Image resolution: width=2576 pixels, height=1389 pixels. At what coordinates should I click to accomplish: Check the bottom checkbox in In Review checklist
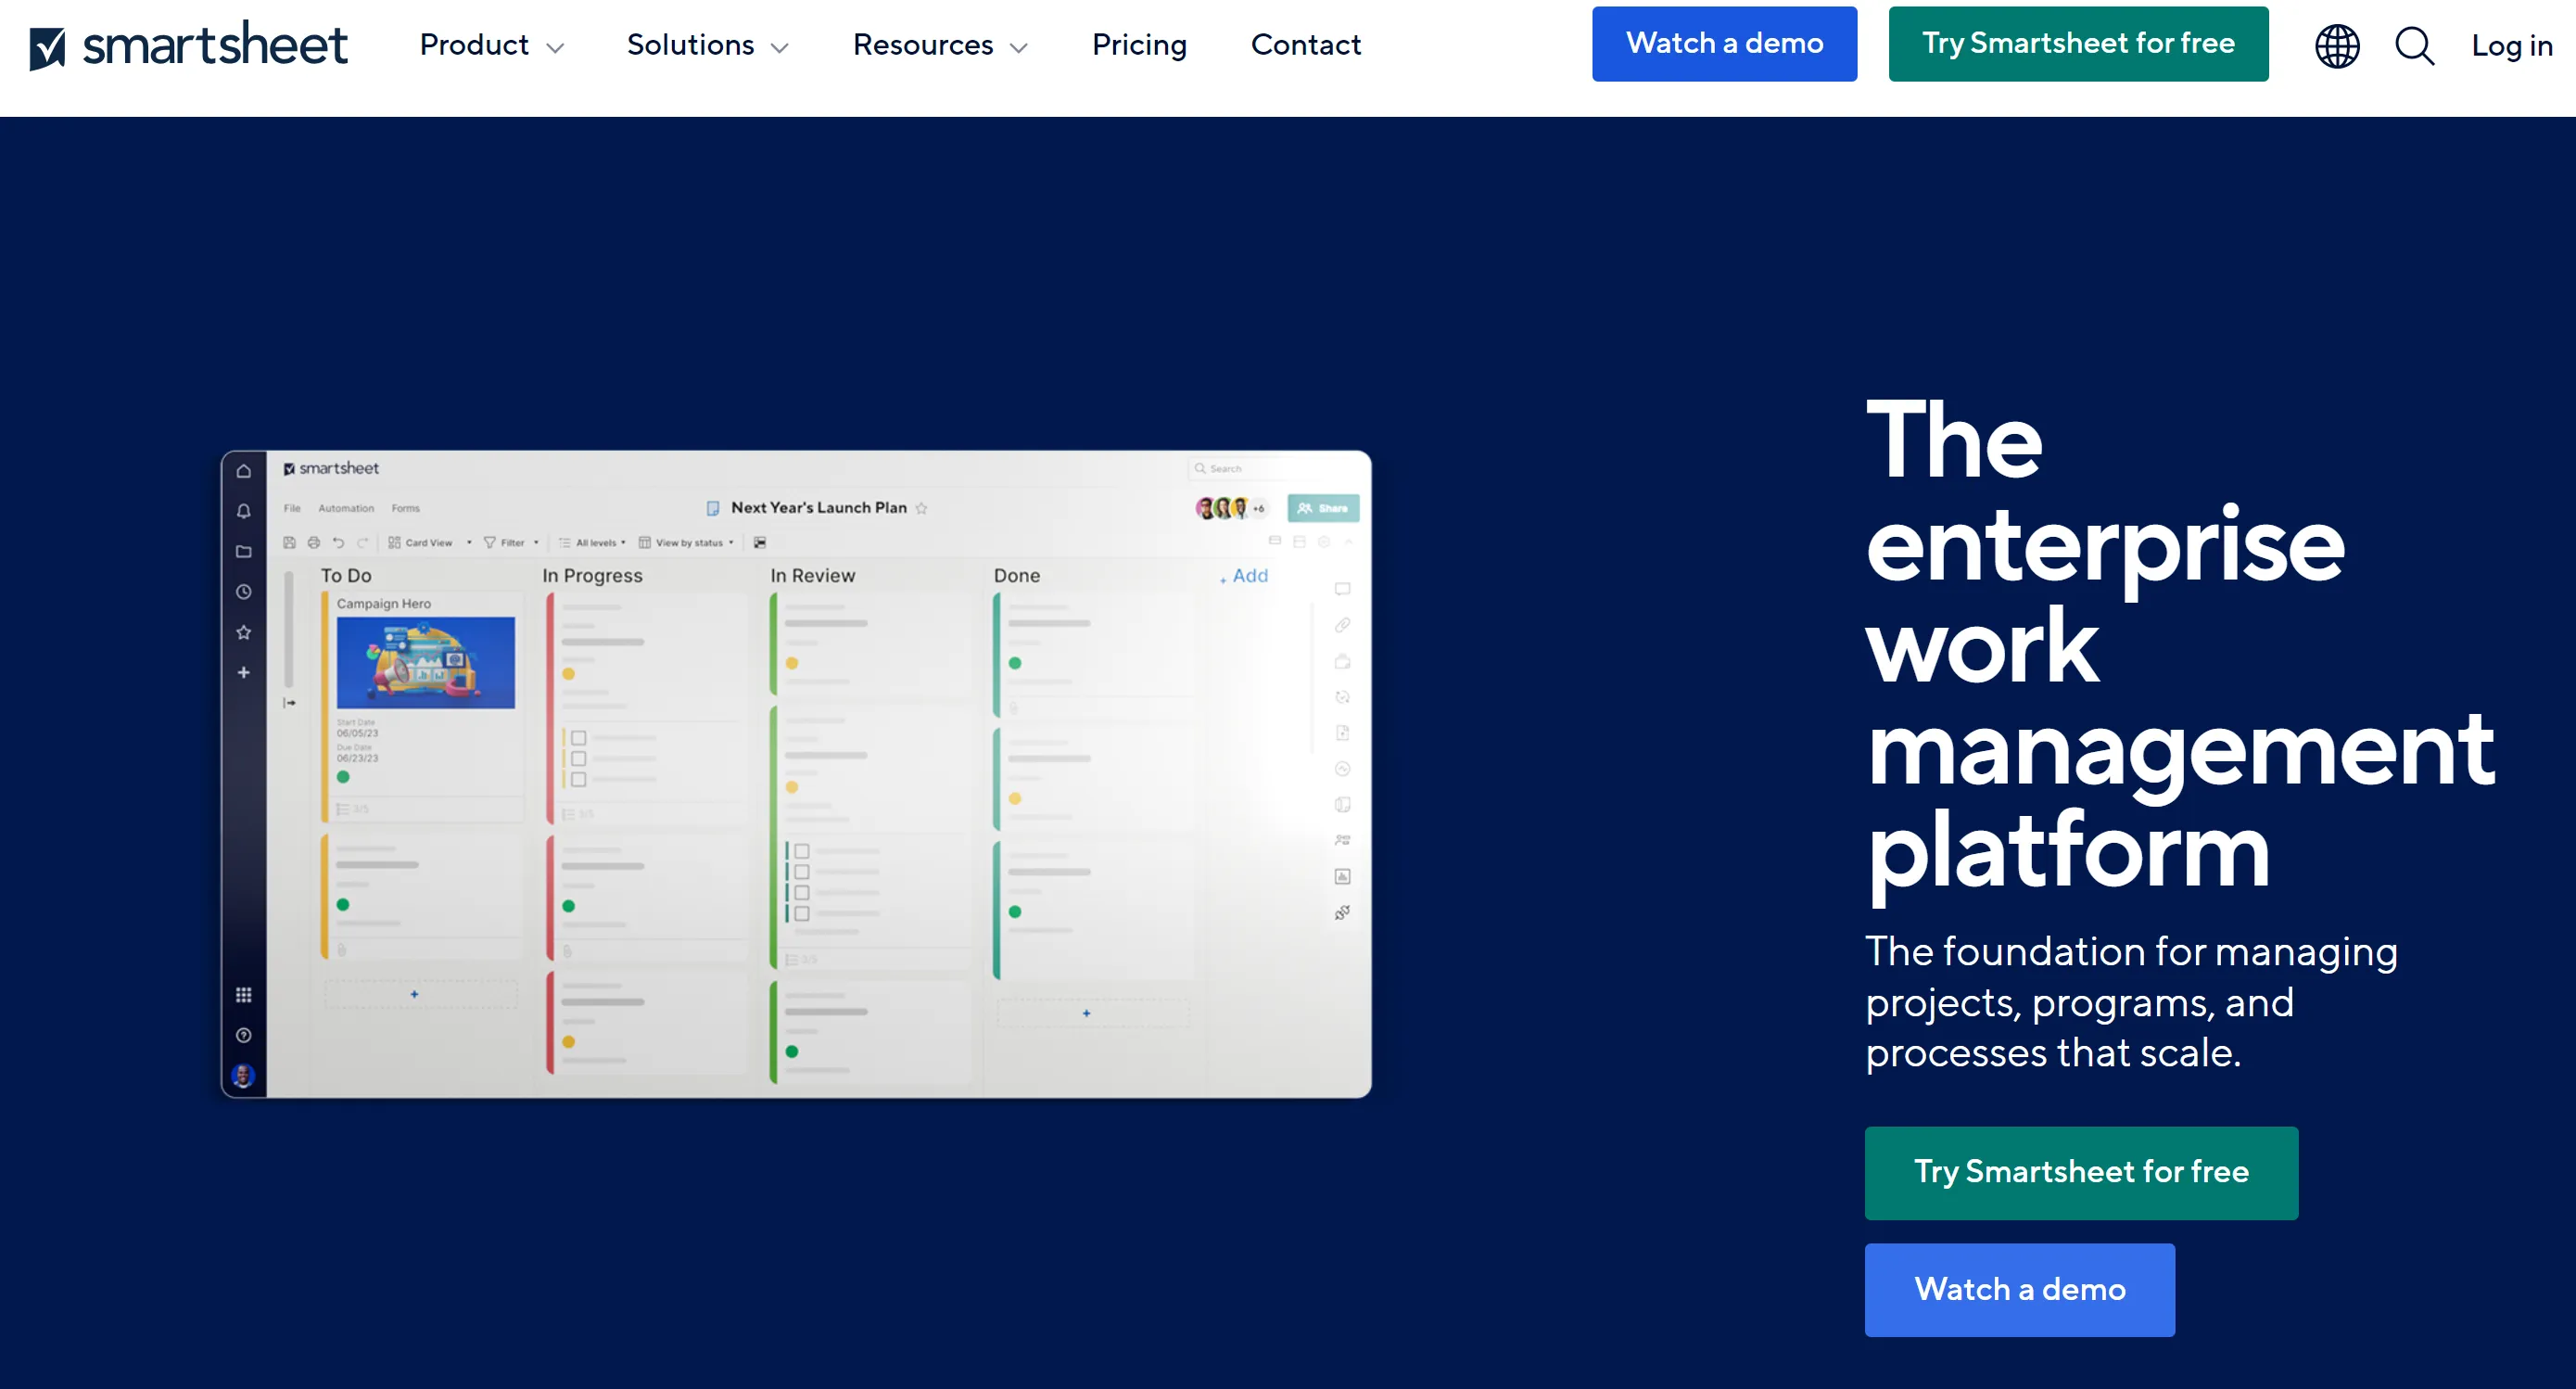point(801,913)
